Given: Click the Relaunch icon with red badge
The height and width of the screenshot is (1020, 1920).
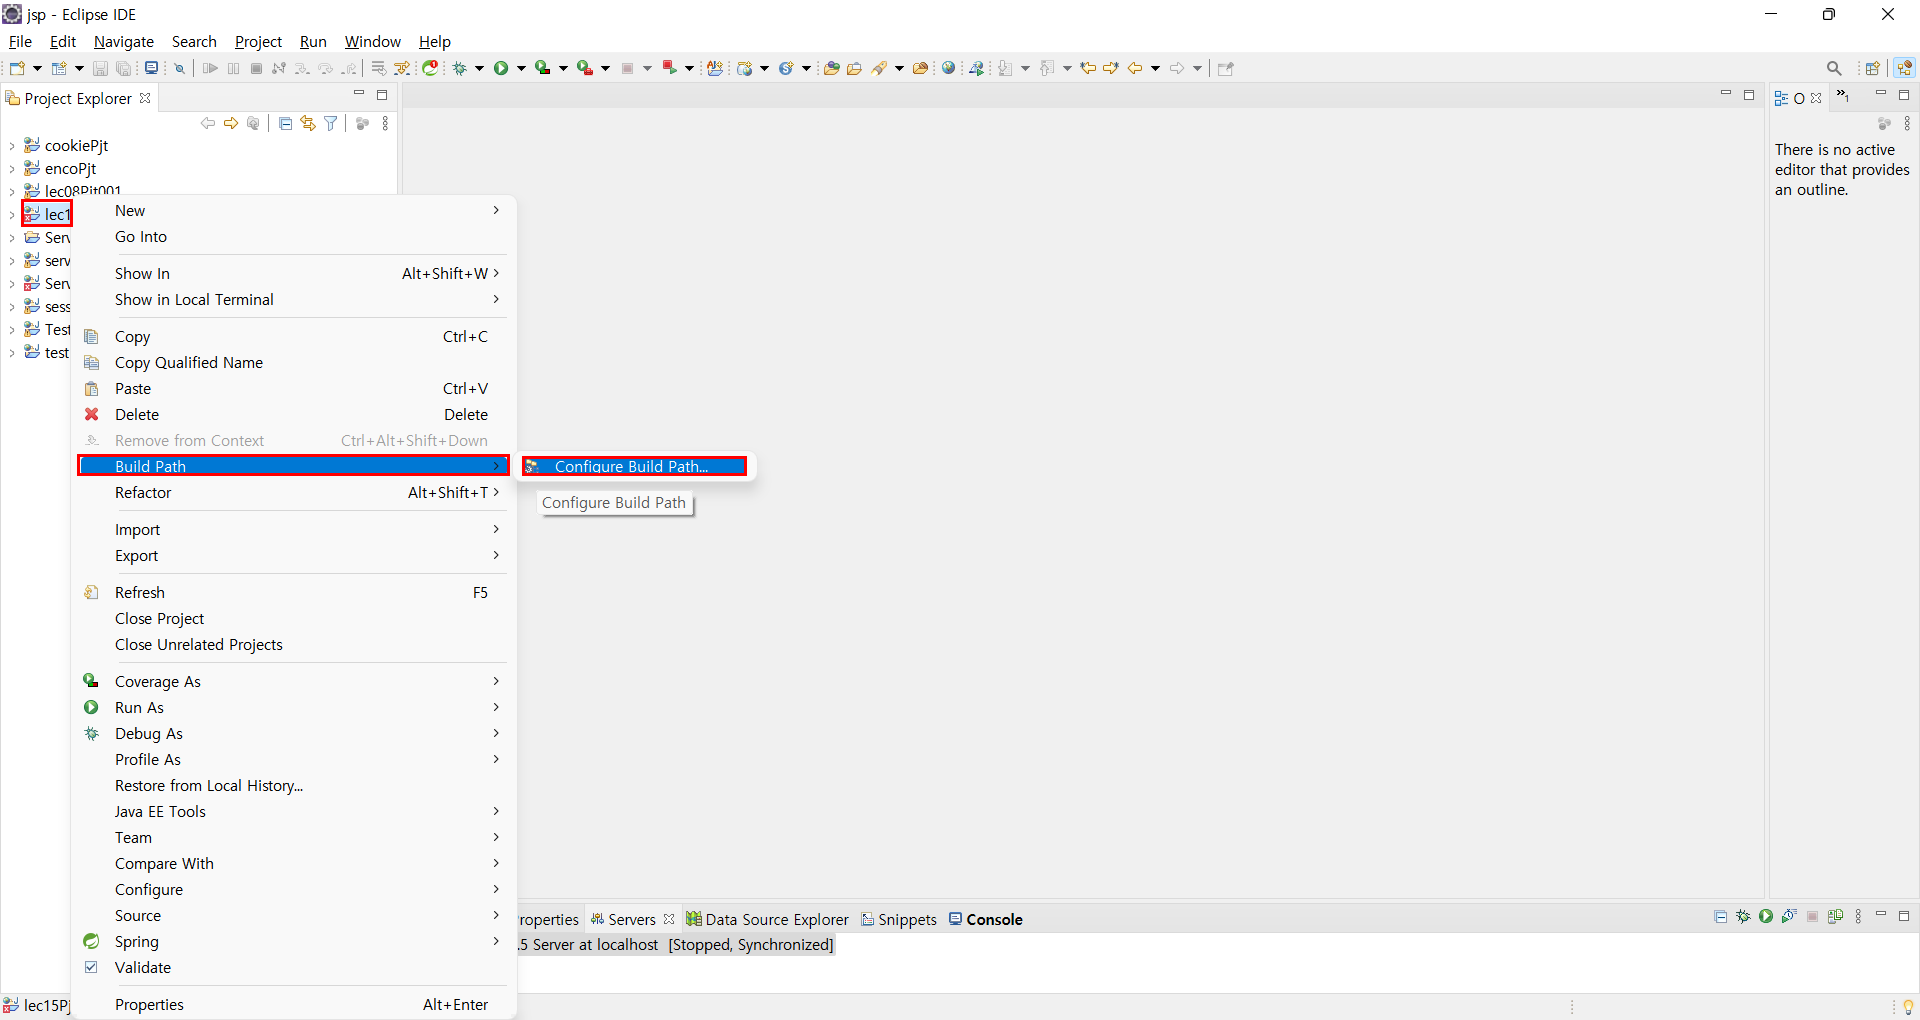Looking at the screenshot, I should click(x=670, y=68).
